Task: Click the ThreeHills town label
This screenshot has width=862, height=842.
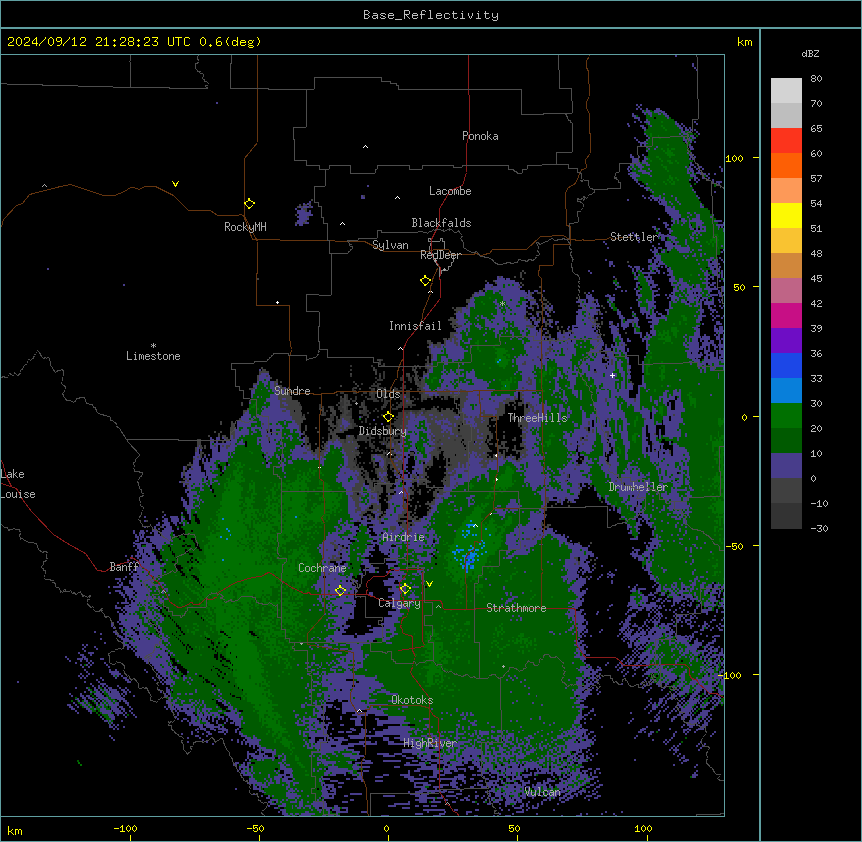Action: (537, 418)
